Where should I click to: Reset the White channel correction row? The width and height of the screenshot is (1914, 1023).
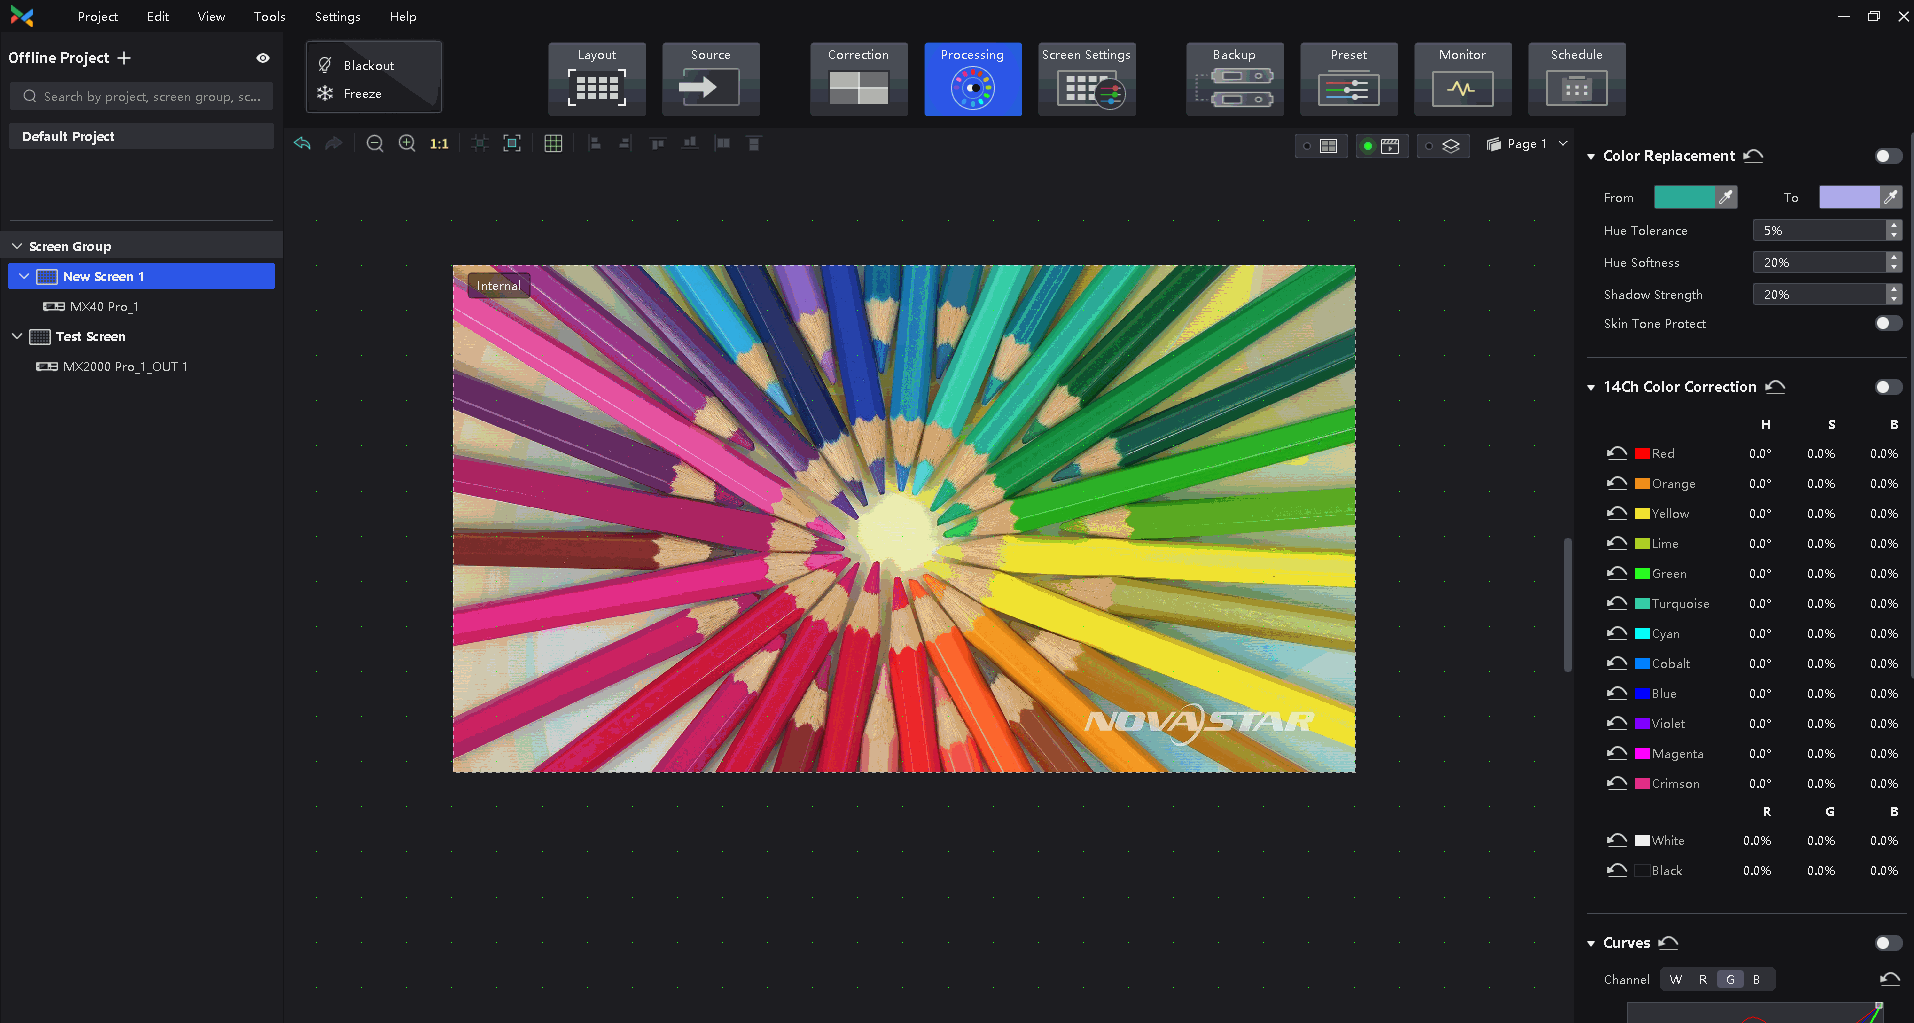pyautogui.click(x=1617, y=840)
